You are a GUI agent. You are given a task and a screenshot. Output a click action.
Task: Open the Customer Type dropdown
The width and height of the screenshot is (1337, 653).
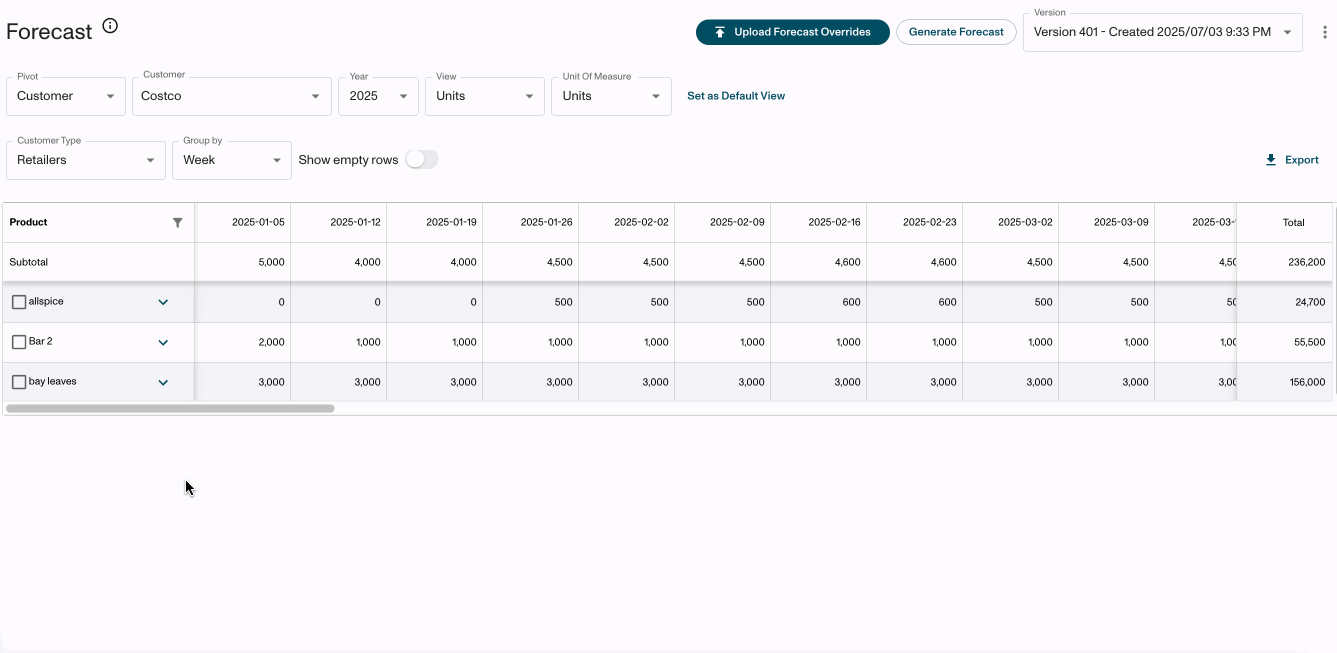pos(86,160)
